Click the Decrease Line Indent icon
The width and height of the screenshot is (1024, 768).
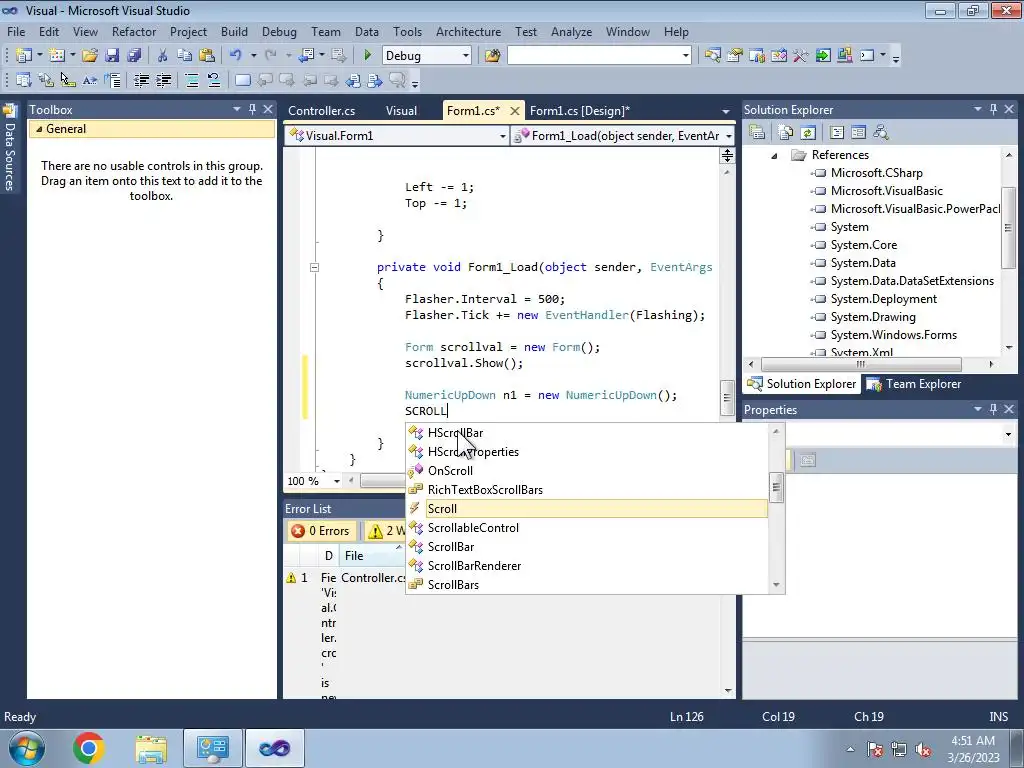click(x=142, y=80)
